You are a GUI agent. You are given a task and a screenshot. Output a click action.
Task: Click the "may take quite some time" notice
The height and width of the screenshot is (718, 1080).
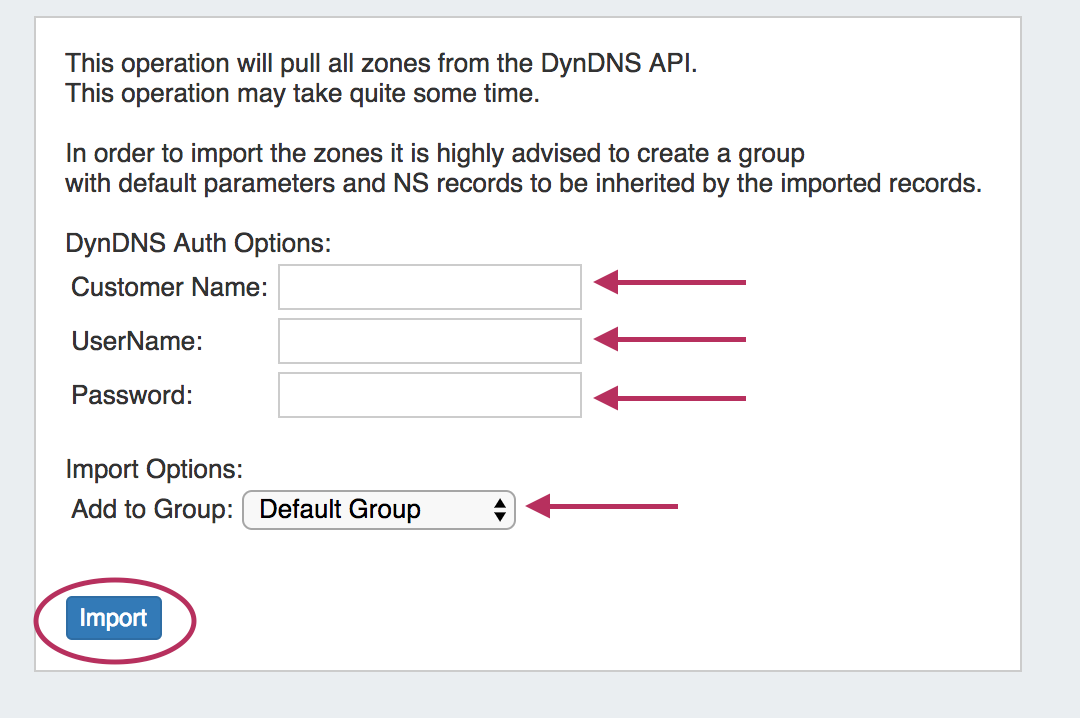pos(302,95)
